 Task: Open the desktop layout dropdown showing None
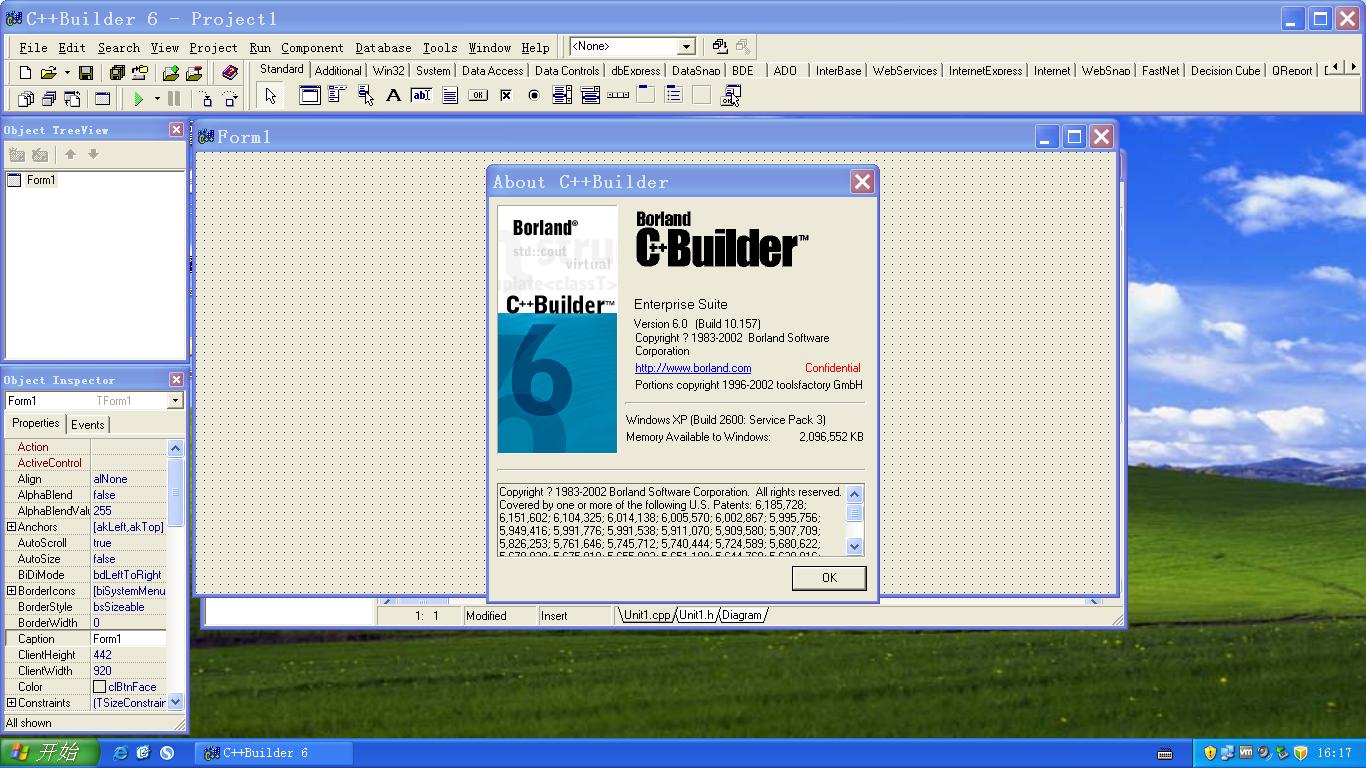tap(686, 46)
